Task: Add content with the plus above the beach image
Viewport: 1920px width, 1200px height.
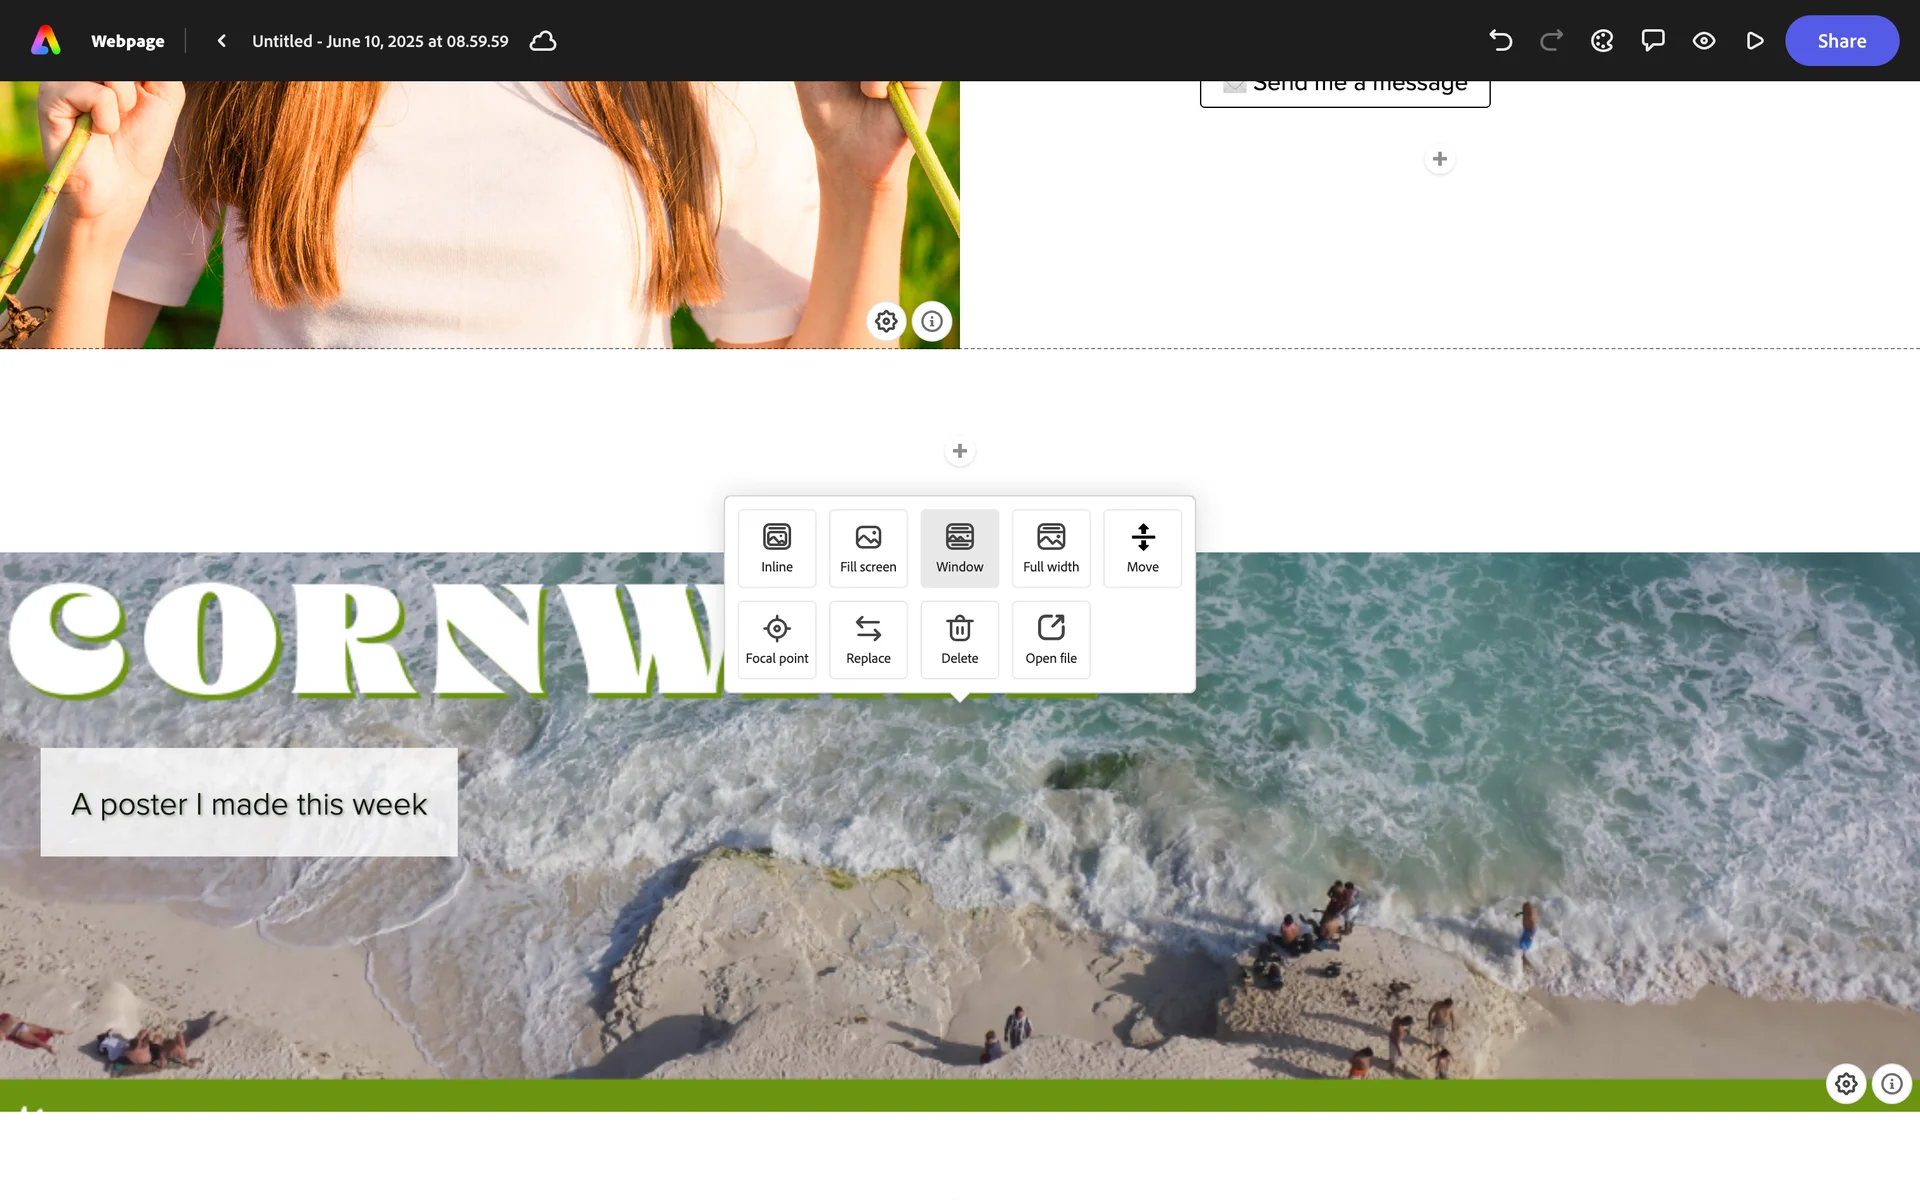Action: [959, 451]
